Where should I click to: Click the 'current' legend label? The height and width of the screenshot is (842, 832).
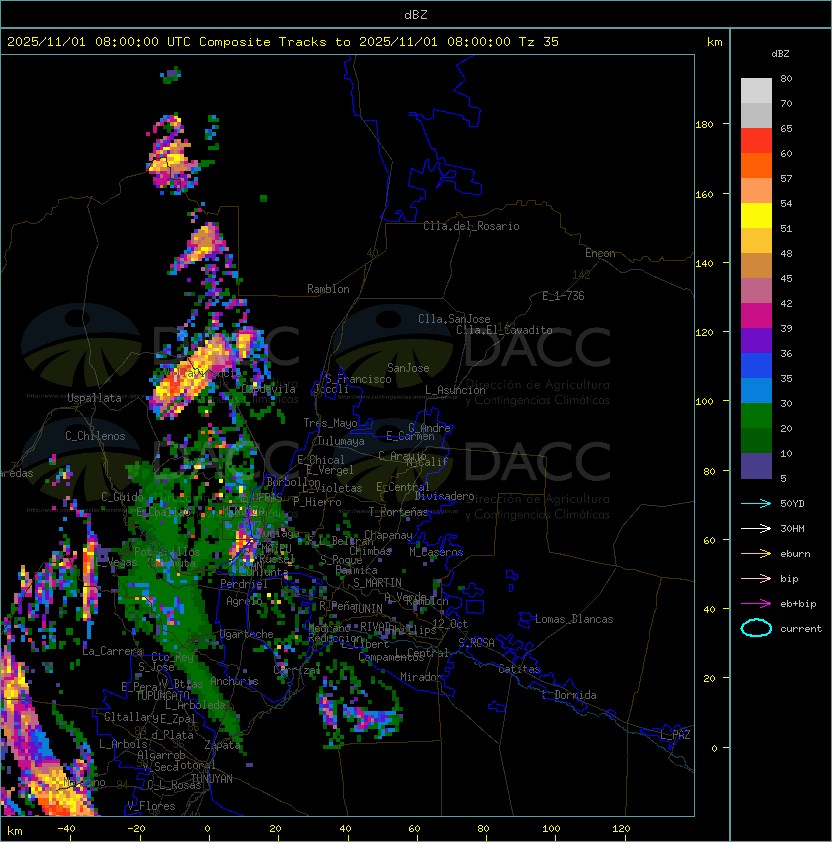click(801, 629)
